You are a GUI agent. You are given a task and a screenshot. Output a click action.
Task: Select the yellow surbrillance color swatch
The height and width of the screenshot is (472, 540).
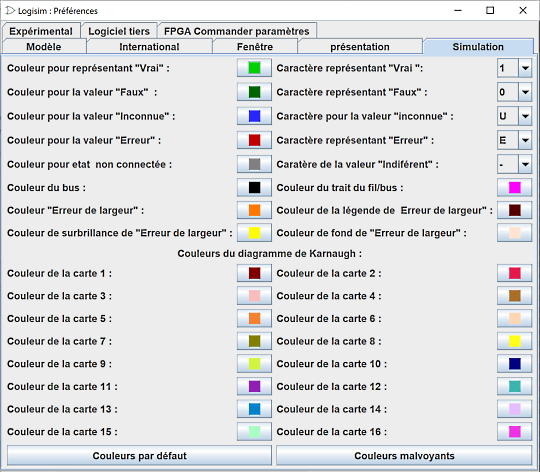click(254, 233)
